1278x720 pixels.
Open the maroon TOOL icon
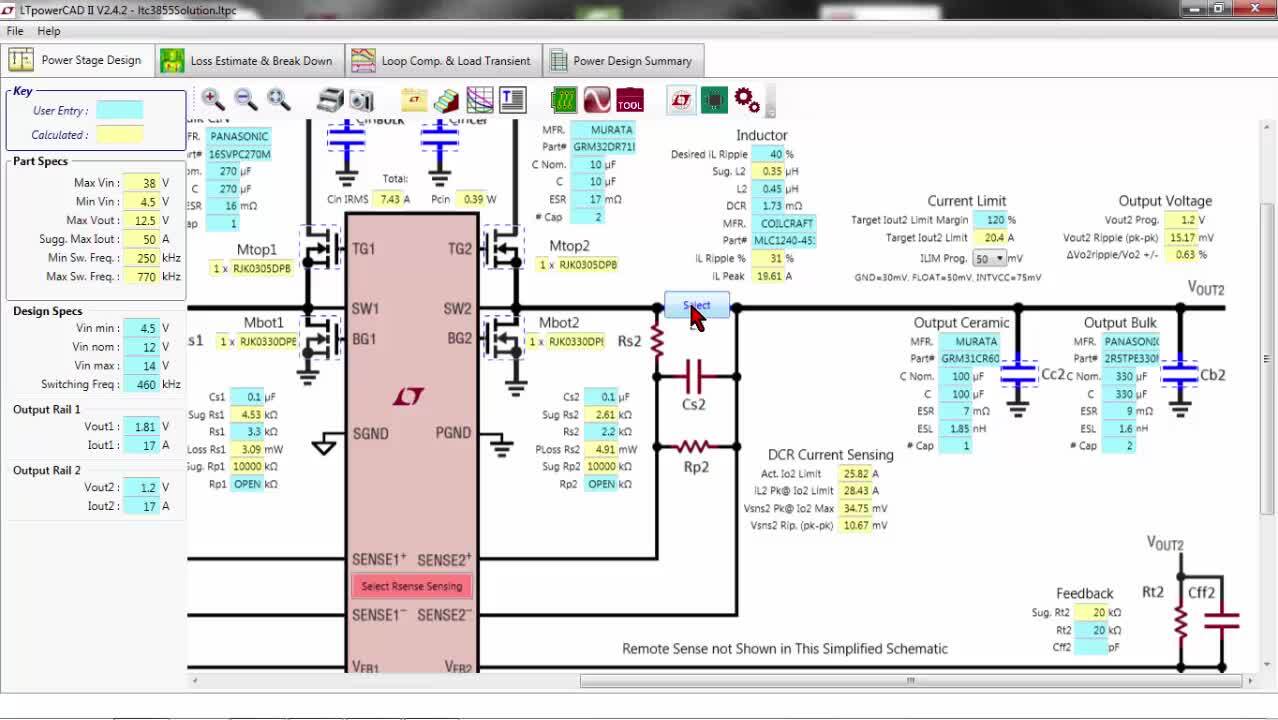630,99
